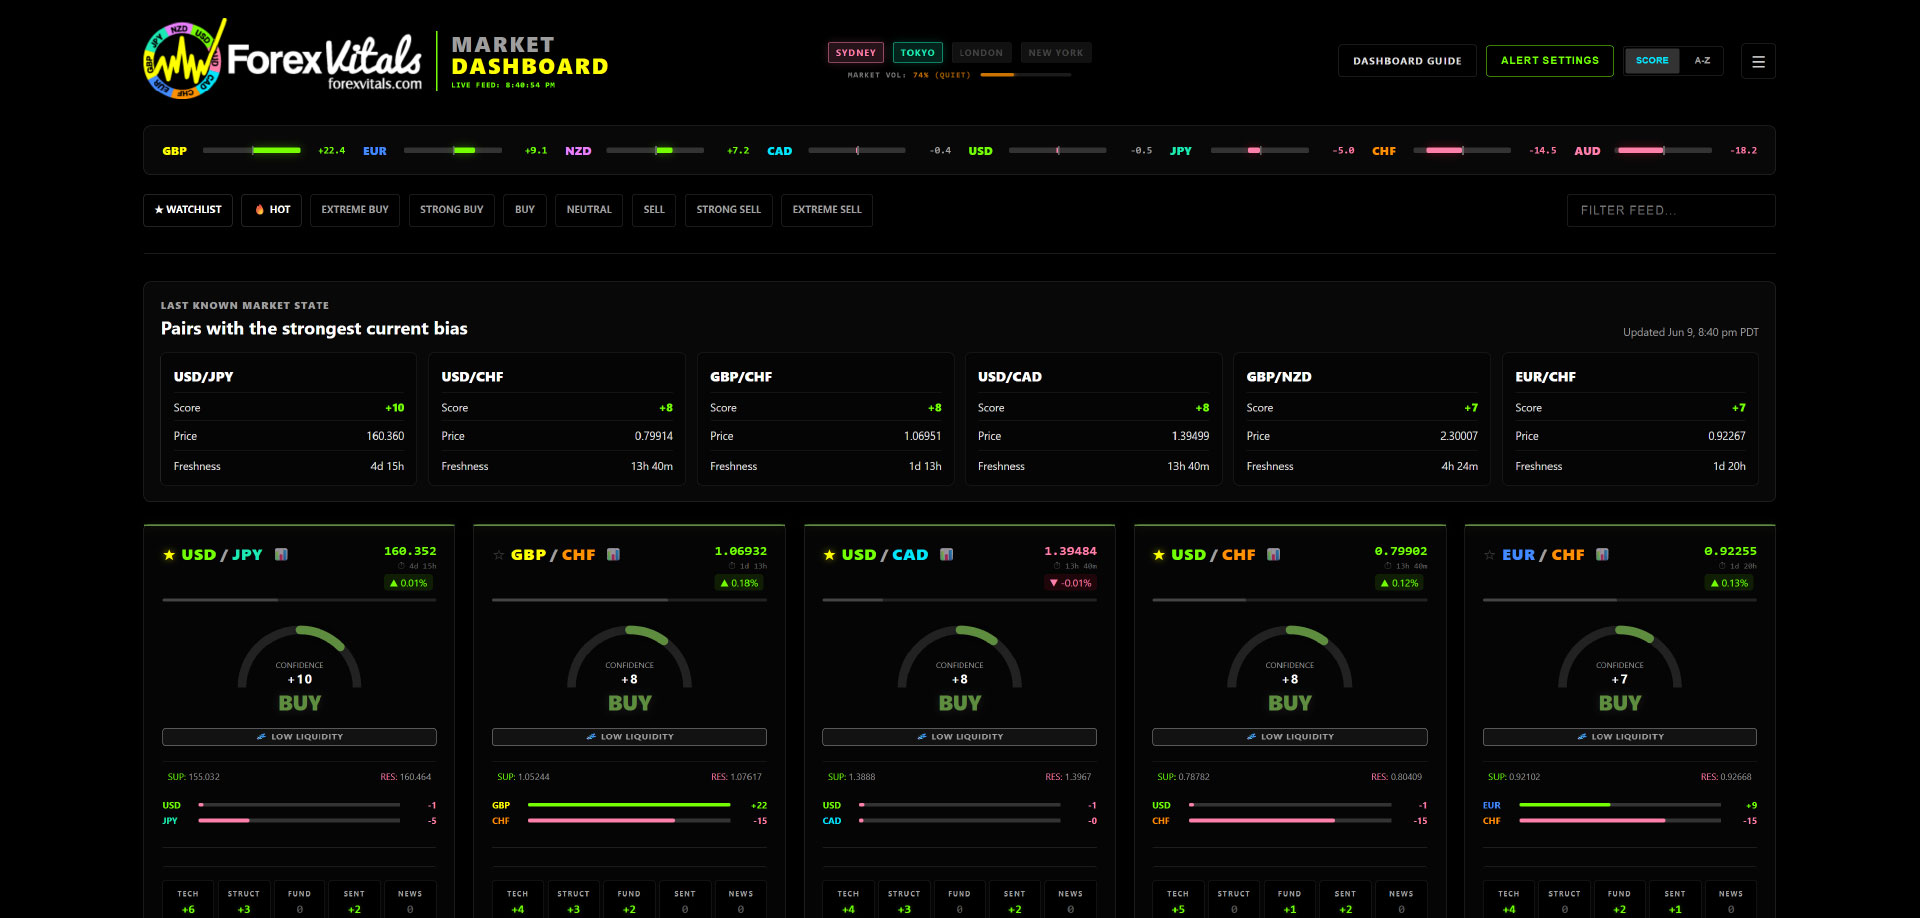Filter by Strong Buy signals

(451, 210)
